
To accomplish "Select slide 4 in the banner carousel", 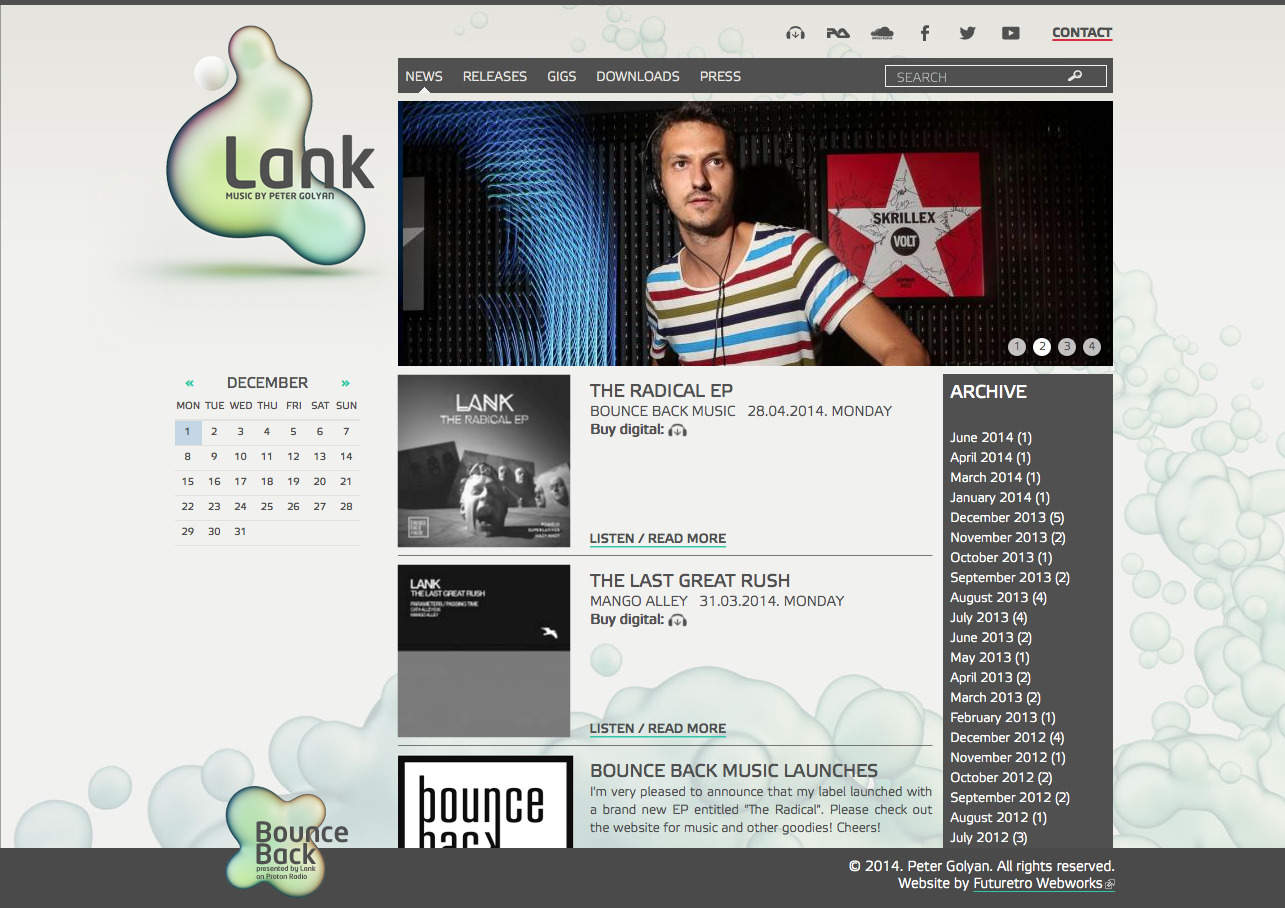I will point(1091,347).
